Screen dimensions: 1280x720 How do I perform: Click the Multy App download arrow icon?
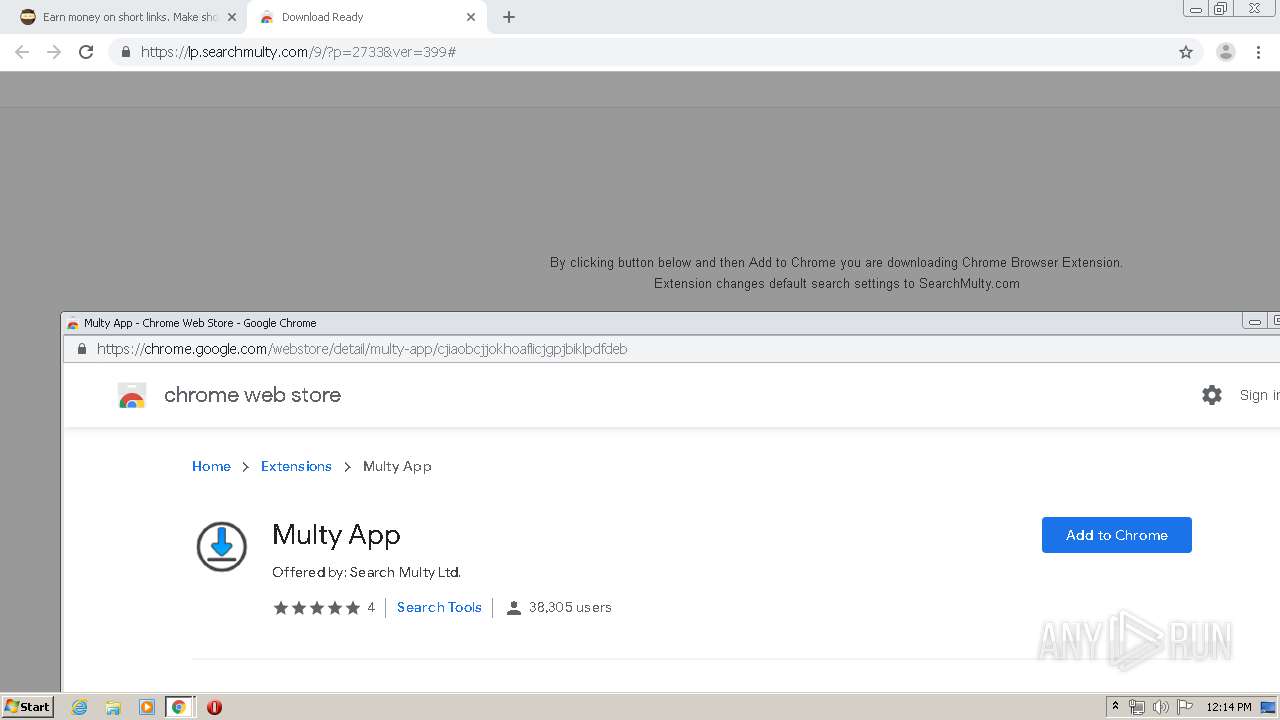[221, 546]
